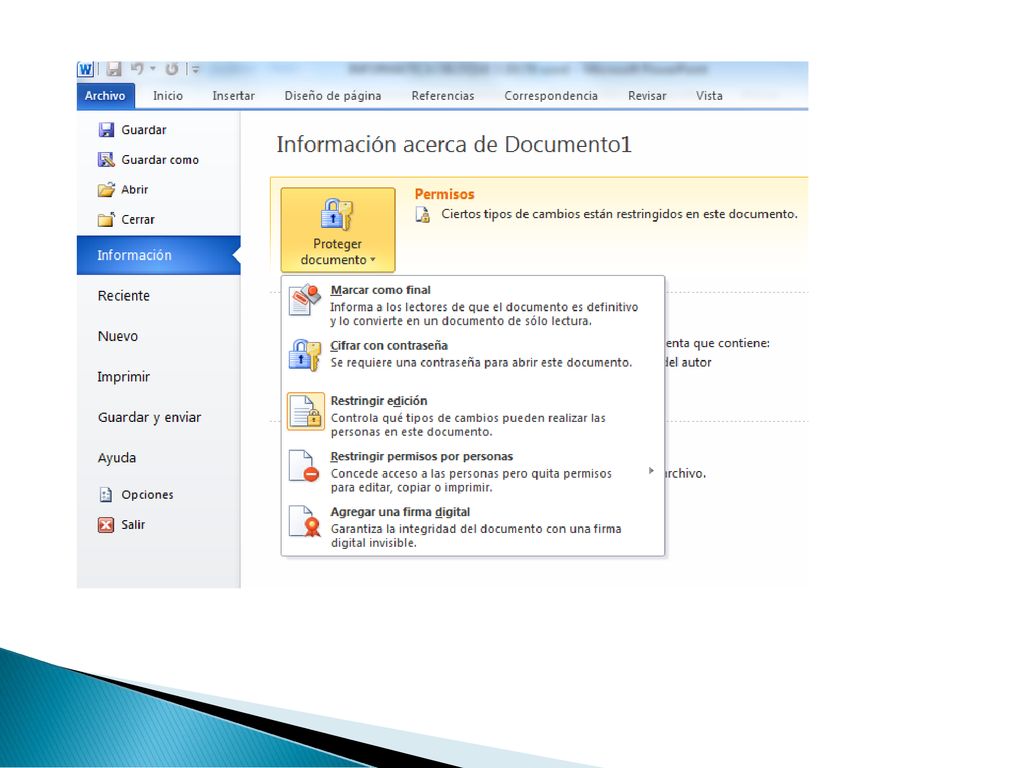Image resolution: width=1024 pixels, height=768 pixels.
Task: Open the Revisar tab
Action: pos(647,95)
